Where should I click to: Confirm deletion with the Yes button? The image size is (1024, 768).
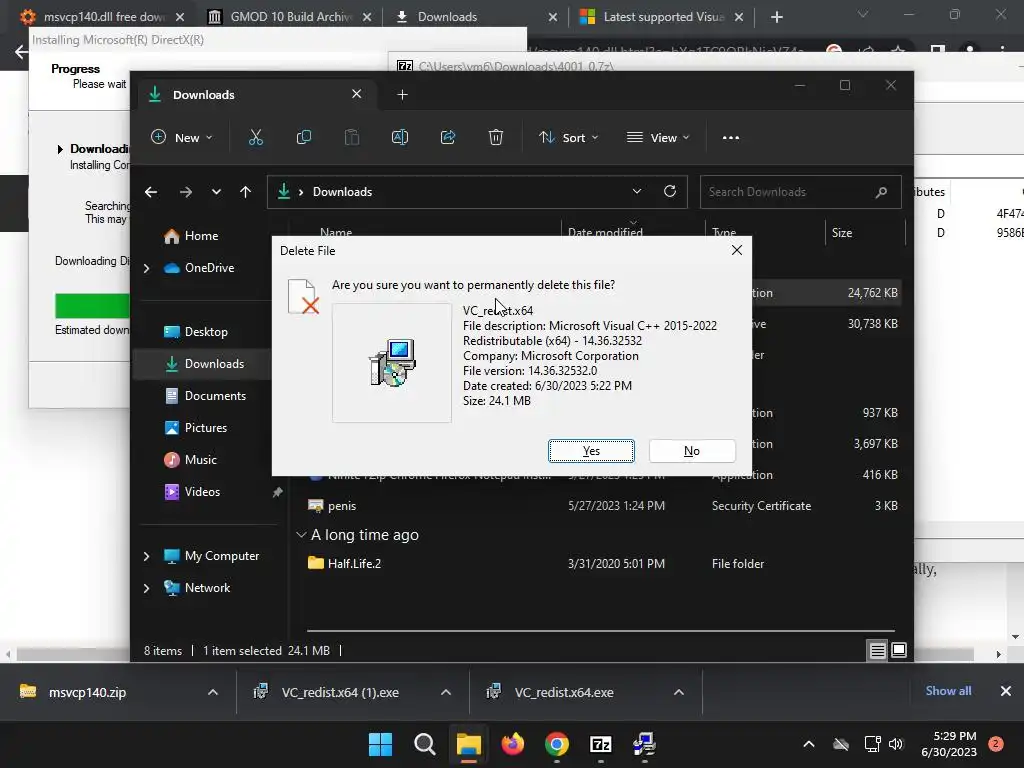pos(591,451)
